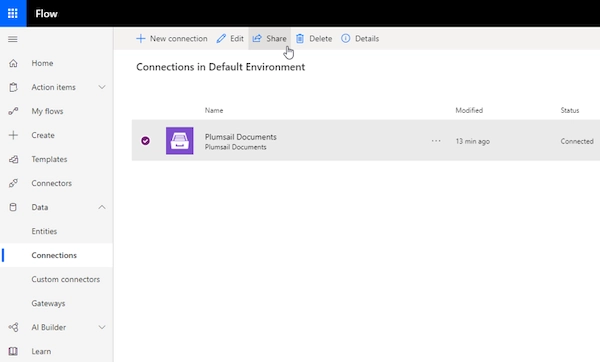
Task: Open Gateways under Data
Action: [x=48, y=303]
